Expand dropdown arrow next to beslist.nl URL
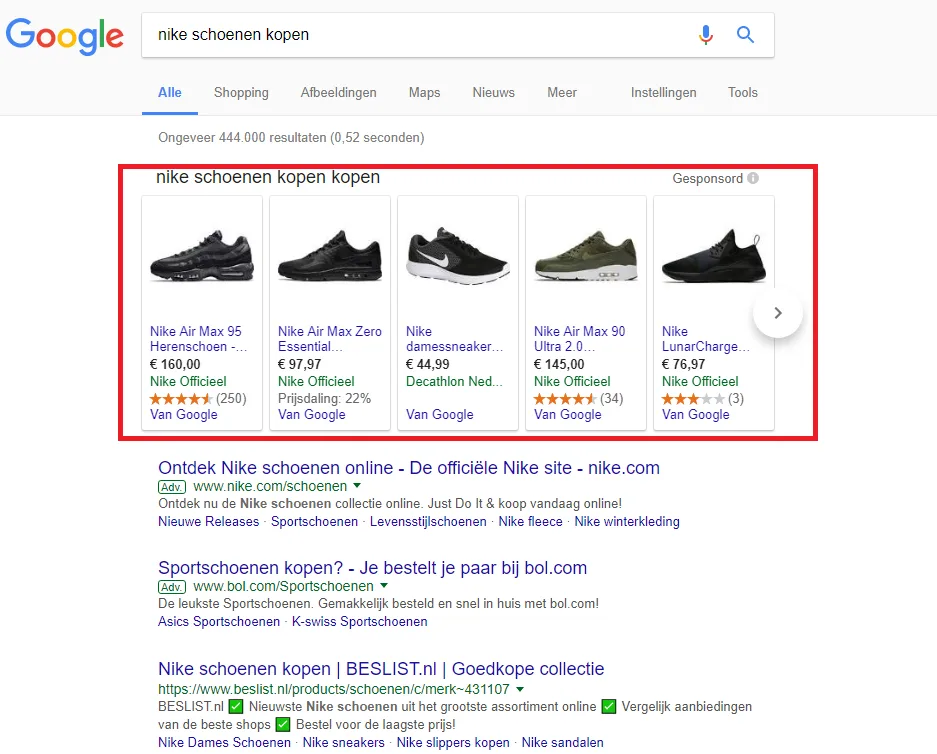This screenshot has width=937, height=754. pyautogui.click(x=520, y=688)
